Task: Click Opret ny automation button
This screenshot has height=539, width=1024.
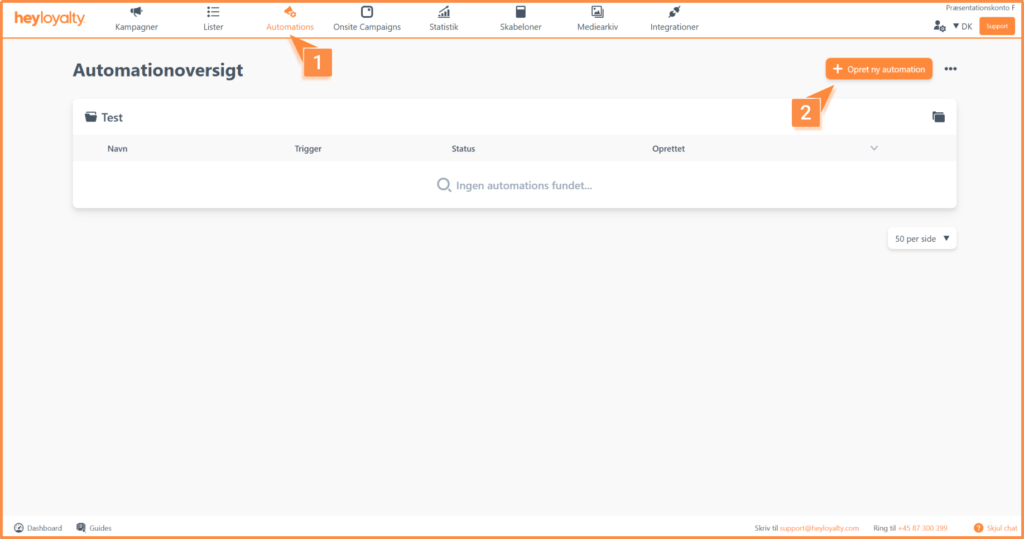Action: pyautogui.click(x=879, y=69)
